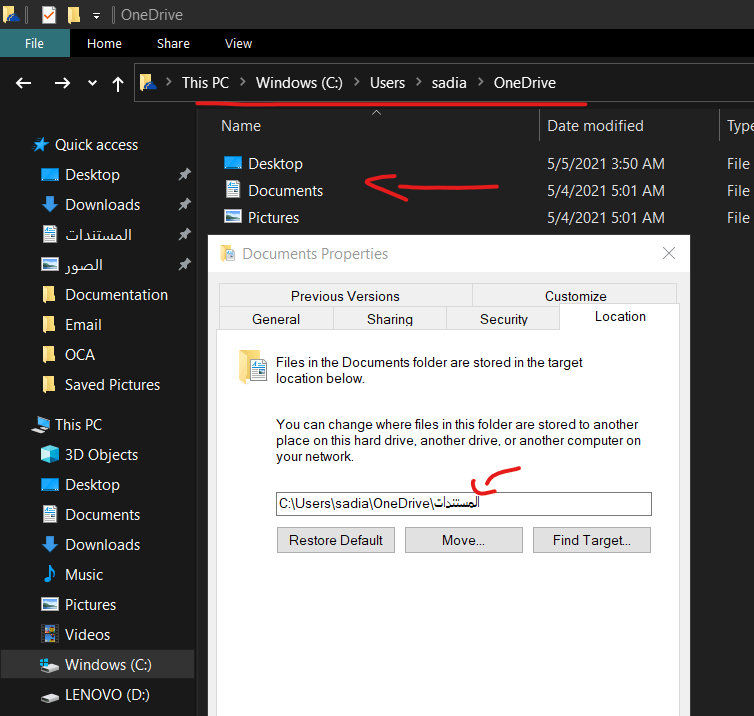
Task: Click Windows (C:) in the breadcrumb path
Action: [299, 83]
